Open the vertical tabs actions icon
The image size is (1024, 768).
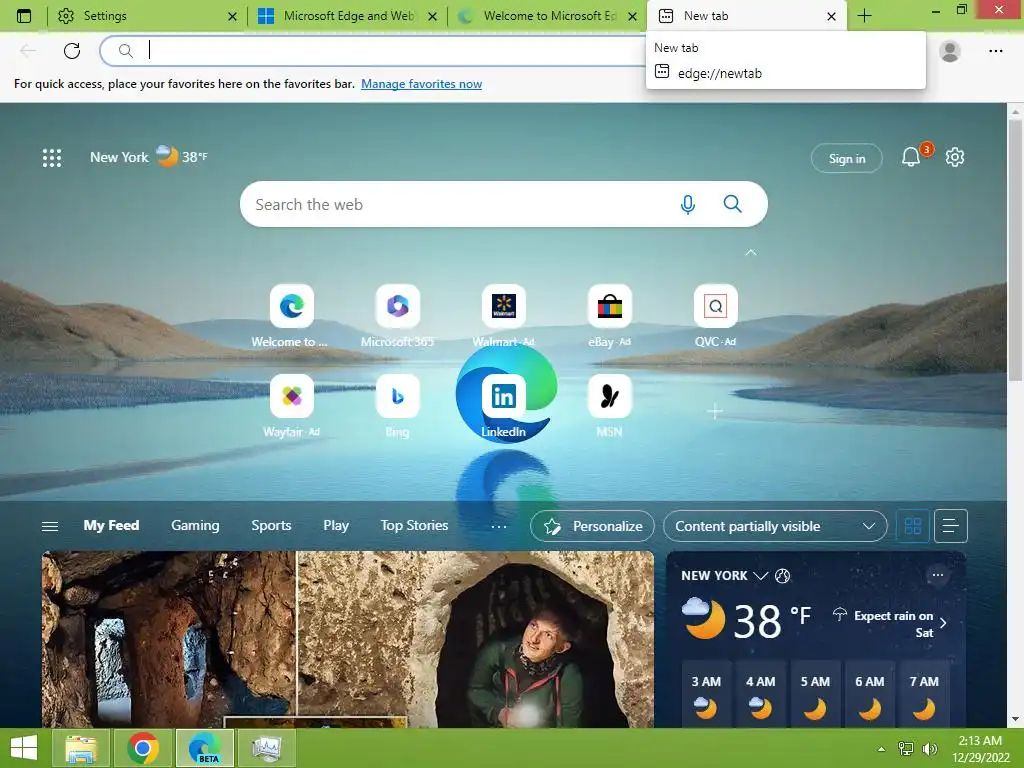coord(24,16)
